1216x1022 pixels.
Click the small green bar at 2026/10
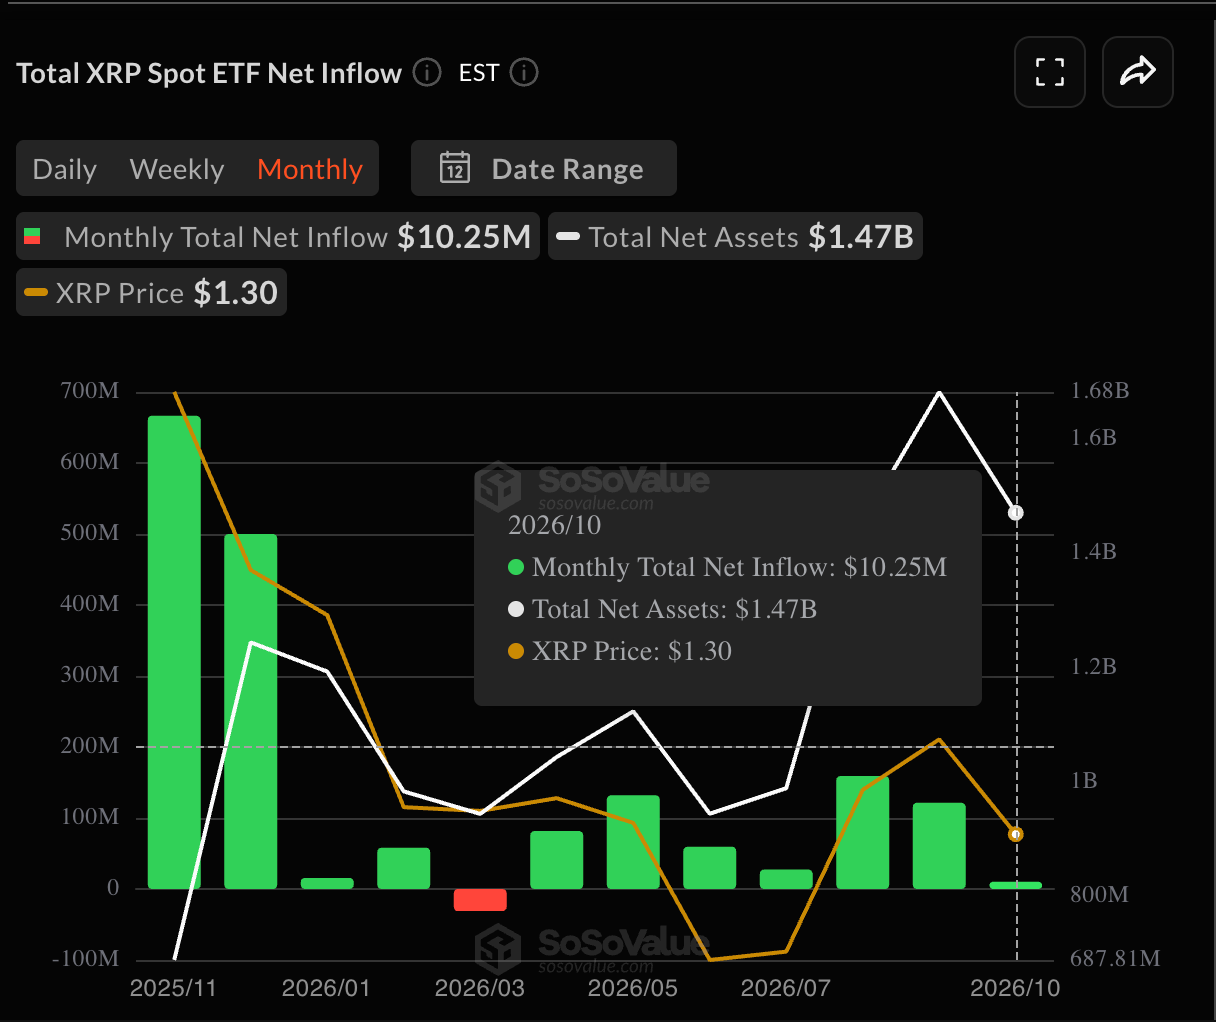tap(1016, 885)
